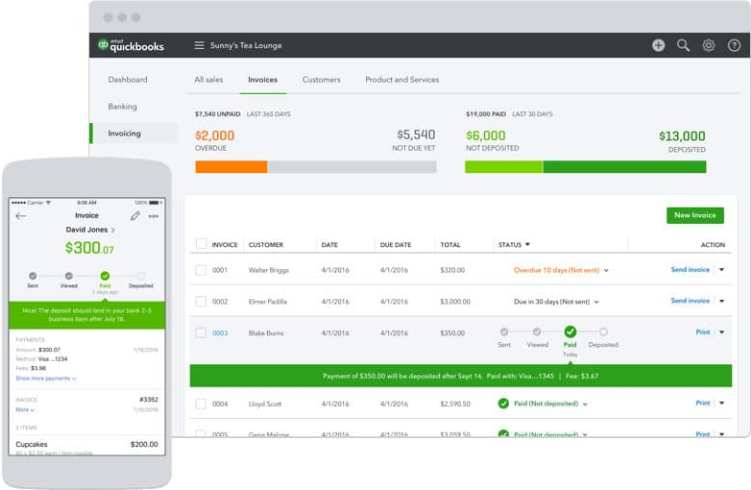Tap the pencil edit icon on phone invoice
The height and width of the screenshot is (490, 751).
[135, 216]
